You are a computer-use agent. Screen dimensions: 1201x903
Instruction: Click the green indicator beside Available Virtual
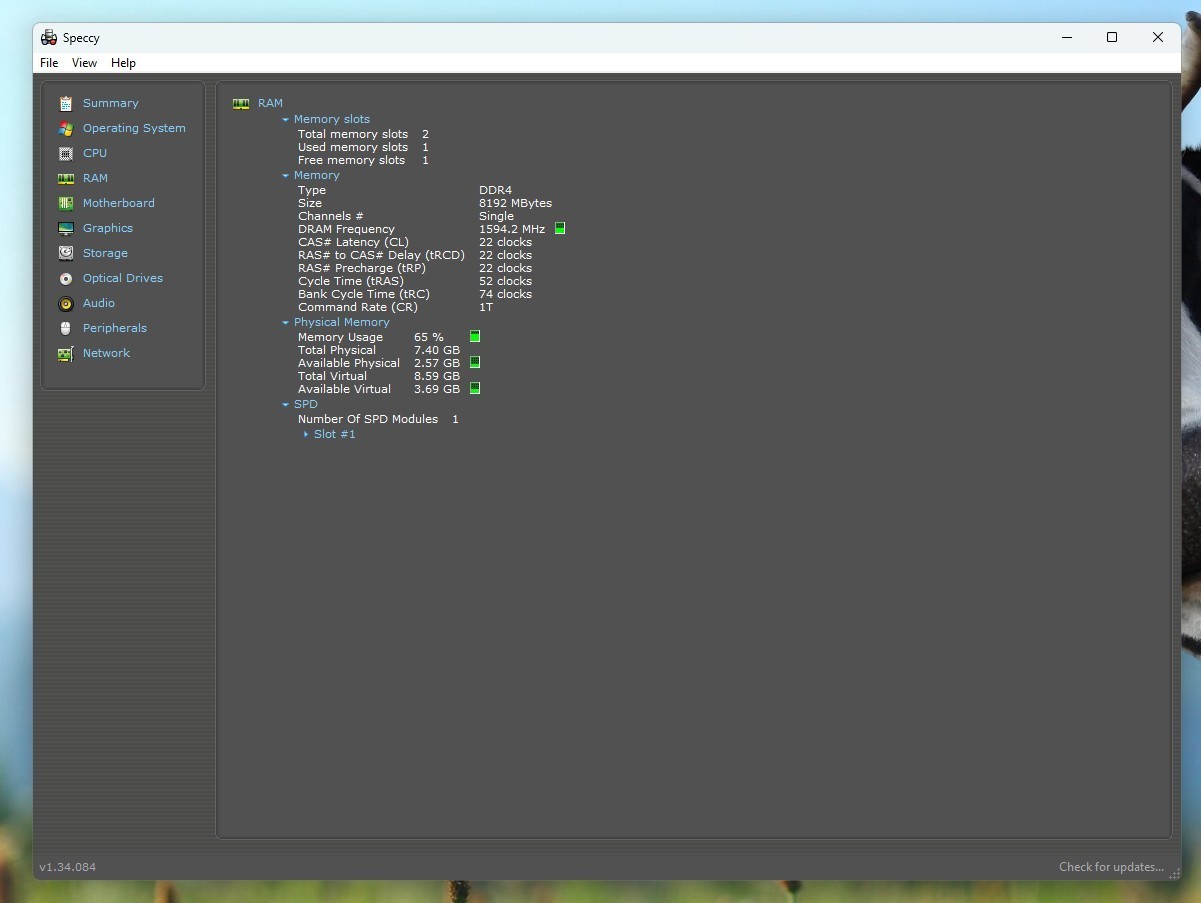point(475,389)
